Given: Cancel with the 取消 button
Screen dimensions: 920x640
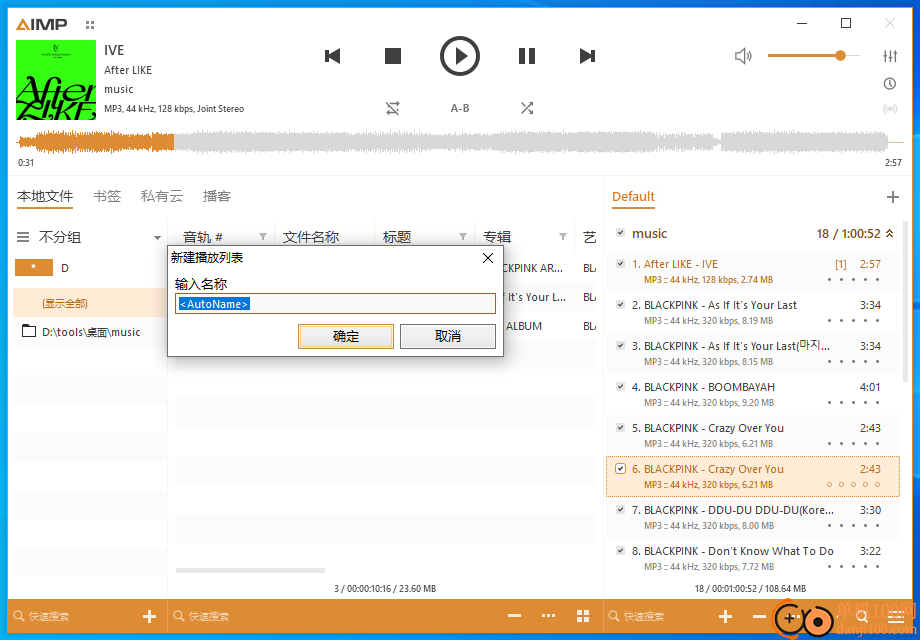Looking at the screenshot, I should tap(448, 336).
